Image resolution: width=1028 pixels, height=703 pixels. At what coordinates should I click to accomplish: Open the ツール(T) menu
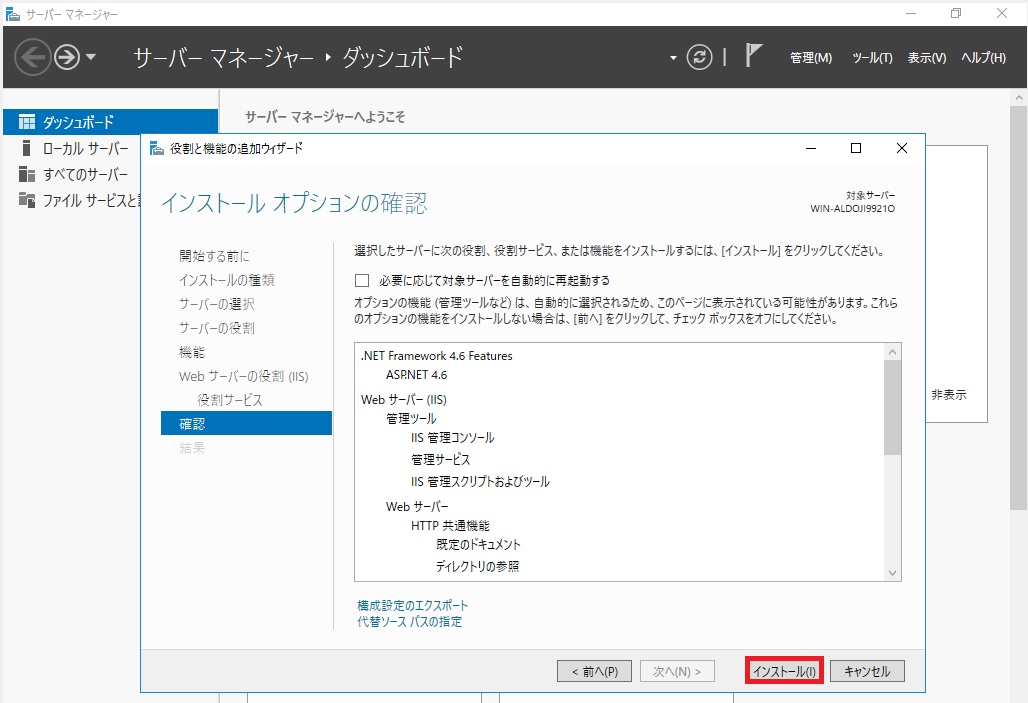(x=872, y=58)
